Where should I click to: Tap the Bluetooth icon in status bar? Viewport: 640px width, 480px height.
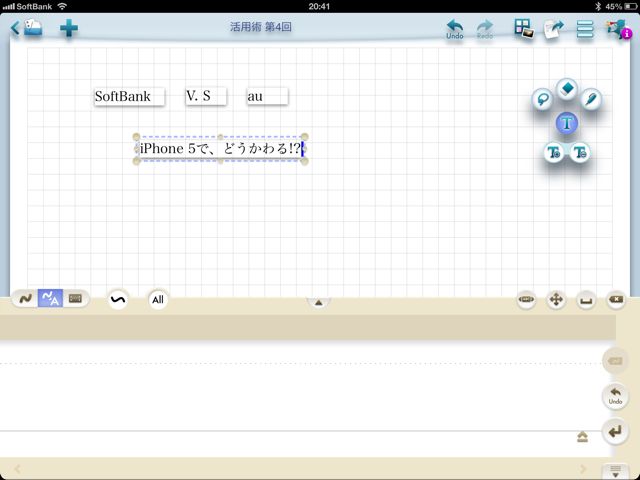[598, 7]
